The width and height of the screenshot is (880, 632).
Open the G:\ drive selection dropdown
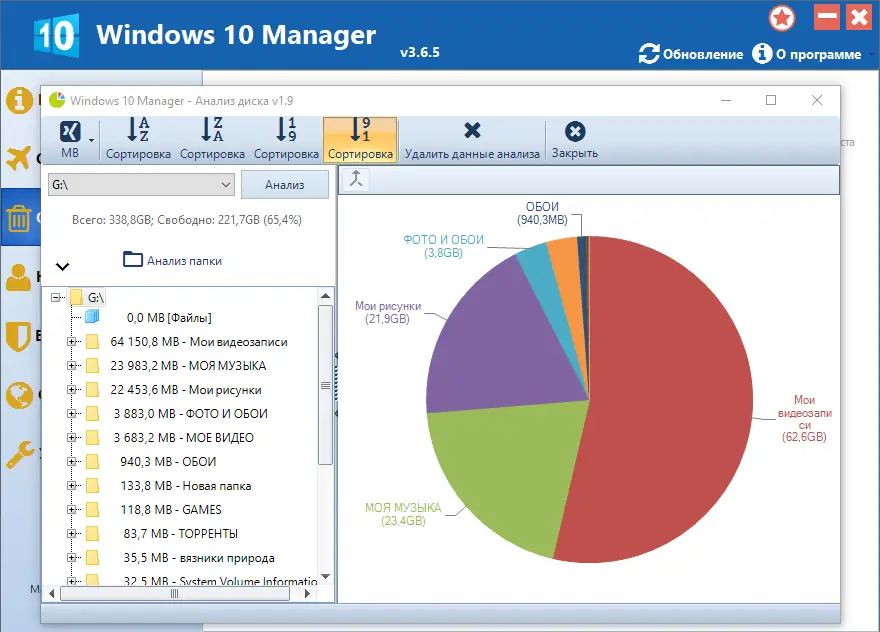coord(141,185)
